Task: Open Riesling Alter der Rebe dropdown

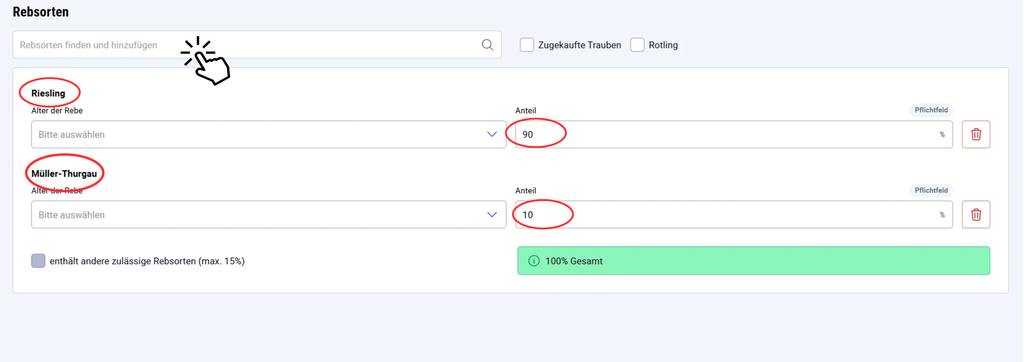Action: (x=268, y=135)
